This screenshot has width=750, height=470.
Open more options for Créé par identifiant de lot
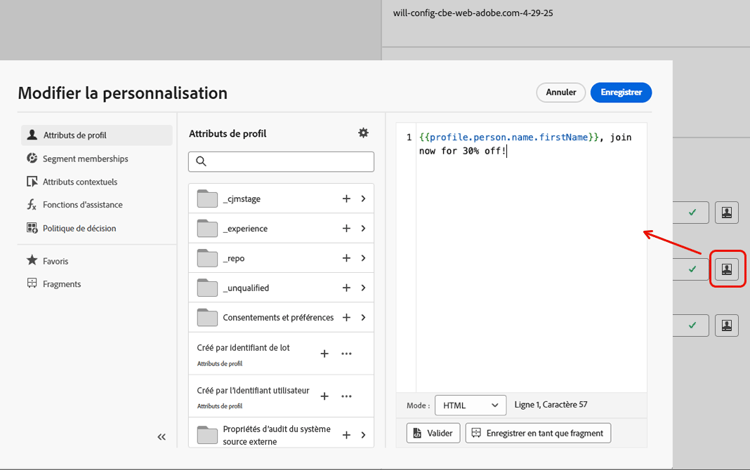(347, 353)
